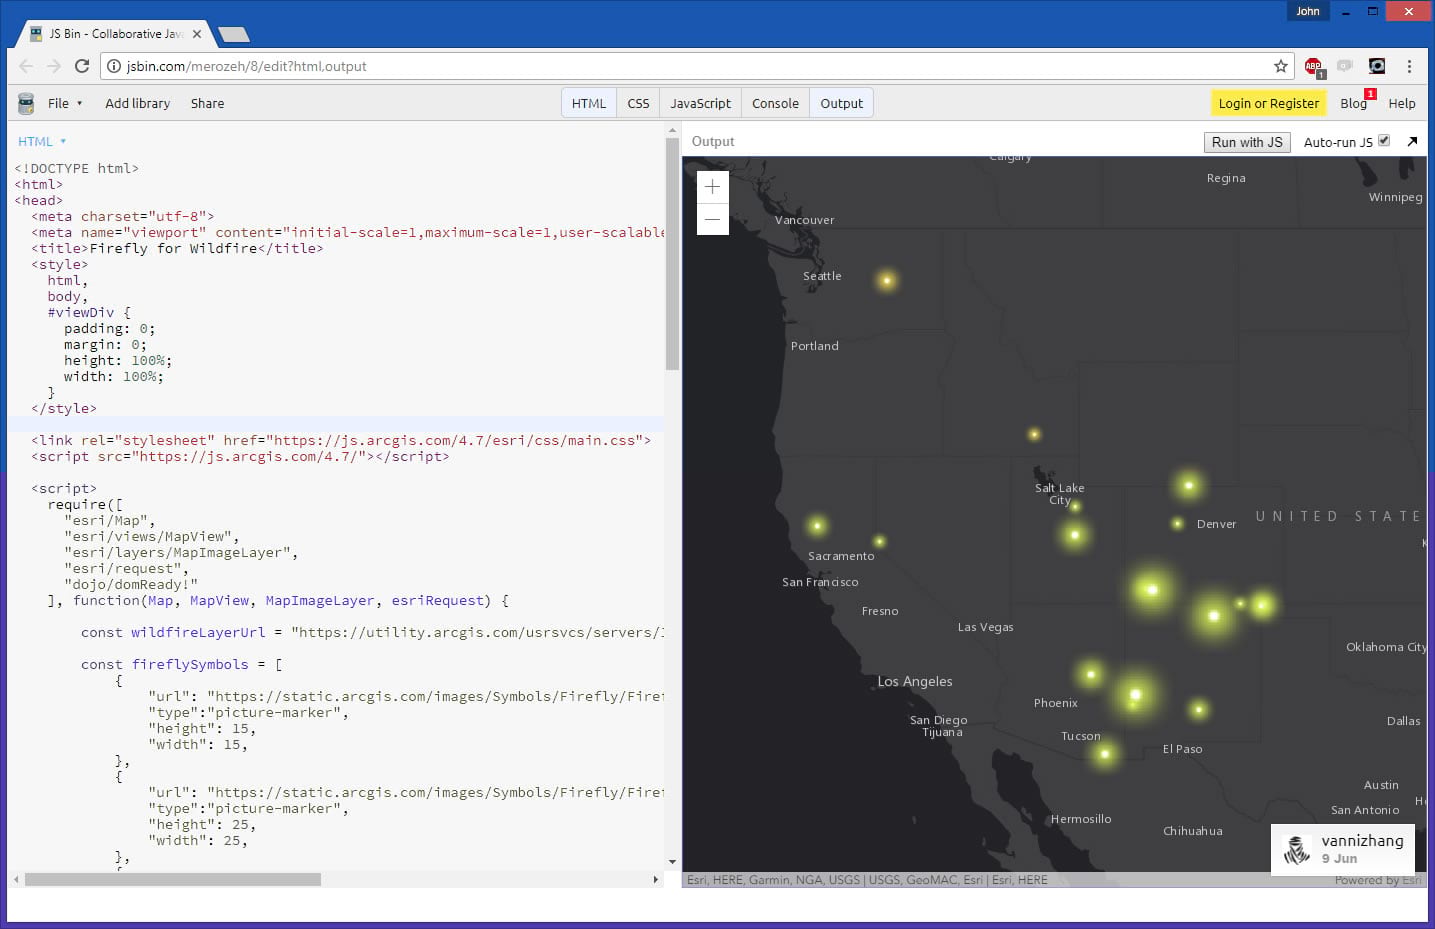
Task: Show the JavaScript panel tab
Action: tap(700, 103)
